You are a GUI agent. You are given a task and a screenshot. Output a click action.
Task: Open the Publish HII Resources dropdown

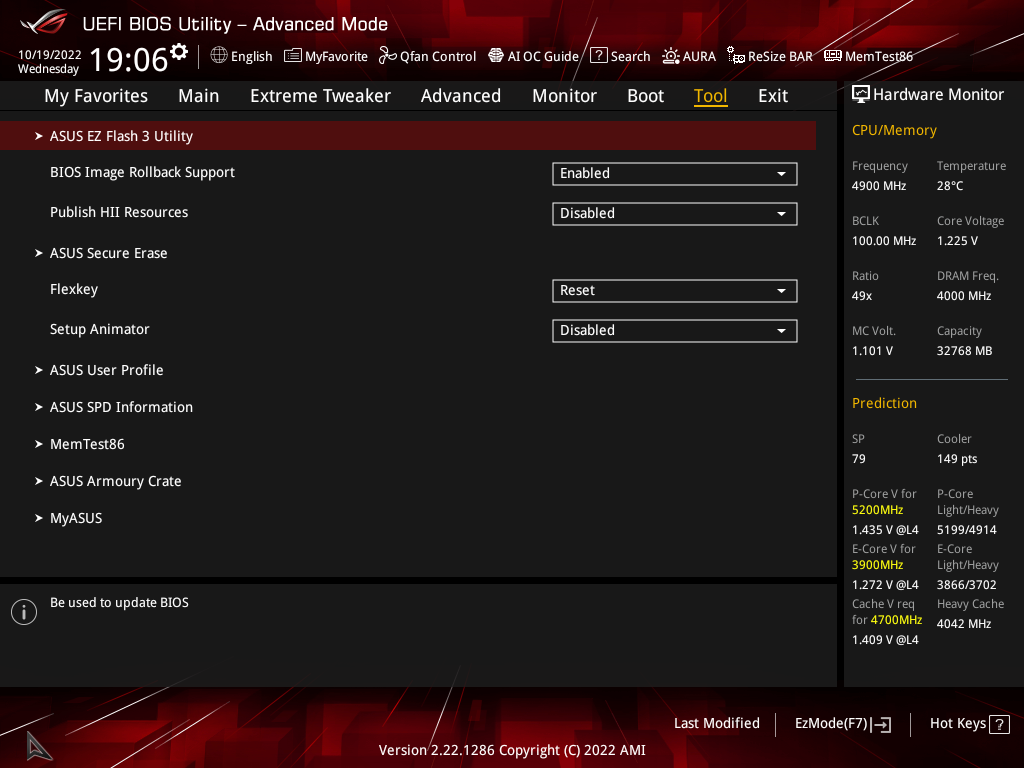(x=674, y=214)
